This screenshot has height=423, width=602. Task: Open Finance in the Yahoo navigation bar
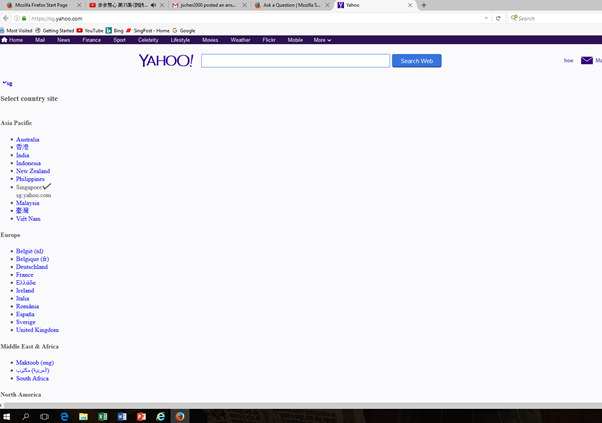91,40
